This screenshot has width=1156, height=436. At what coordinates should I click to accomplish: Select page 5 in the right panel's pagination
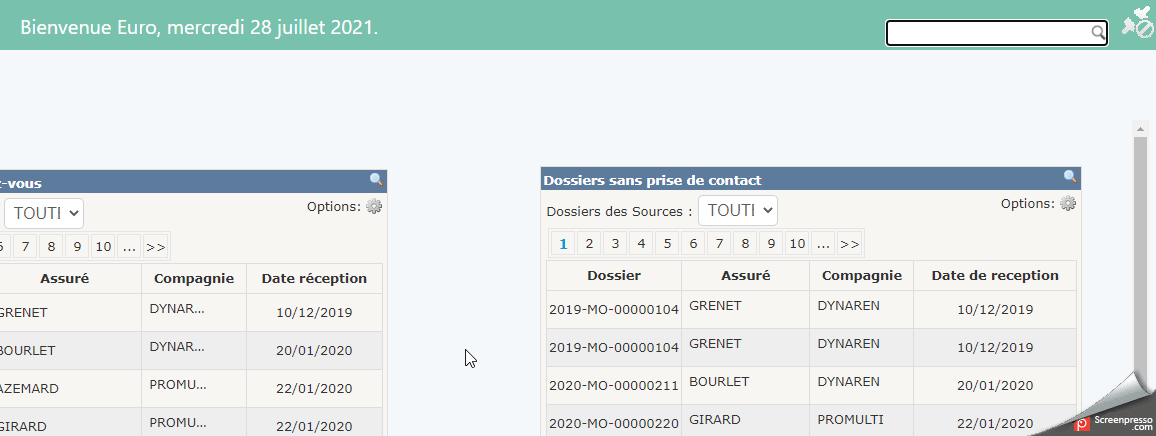[x=667, y=243]
